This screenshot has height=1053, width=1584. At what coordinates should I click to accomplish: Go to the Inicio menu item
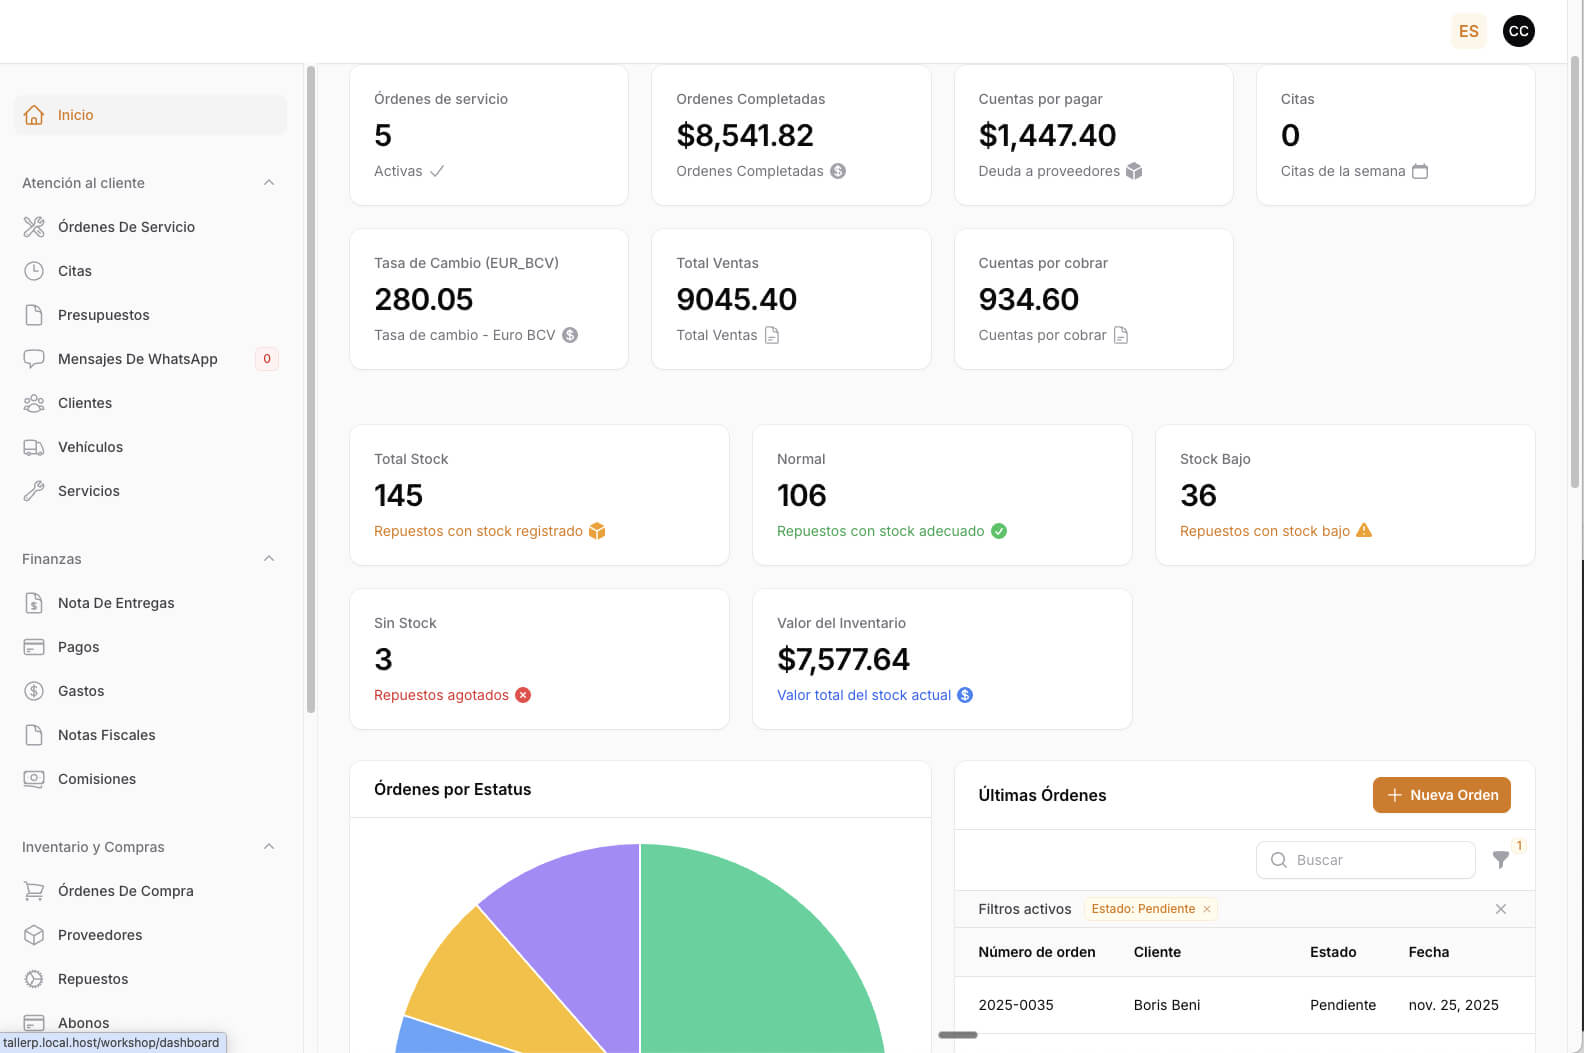[76, 115]
